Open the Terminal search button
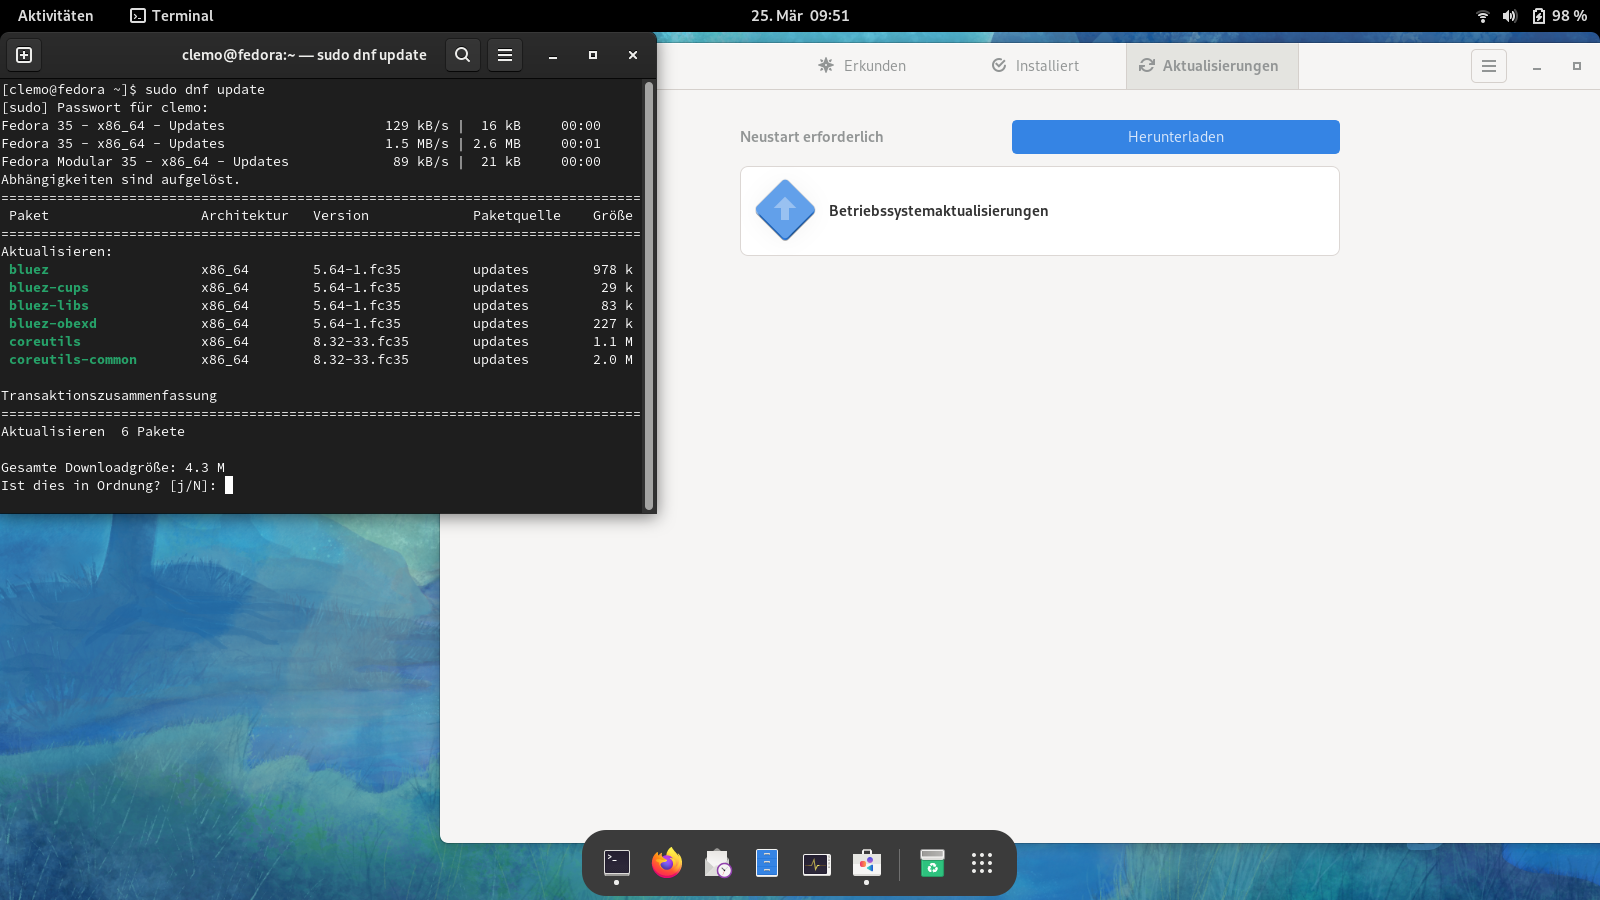This screenshot has height=900, width=1600. click(x=462, y=55)
